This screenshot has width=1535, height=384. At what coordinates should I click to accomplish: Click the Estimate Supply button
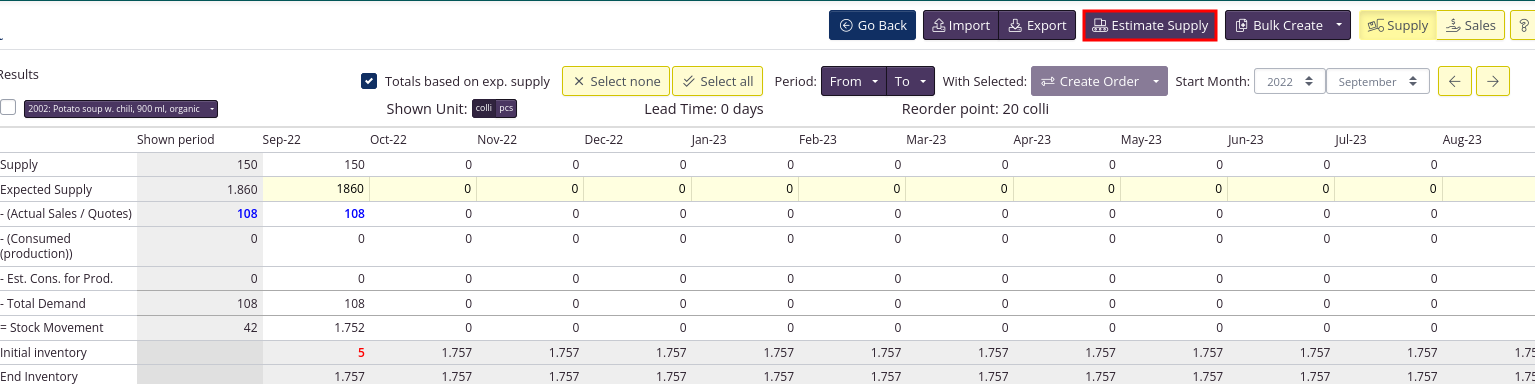click(1150, 25)
